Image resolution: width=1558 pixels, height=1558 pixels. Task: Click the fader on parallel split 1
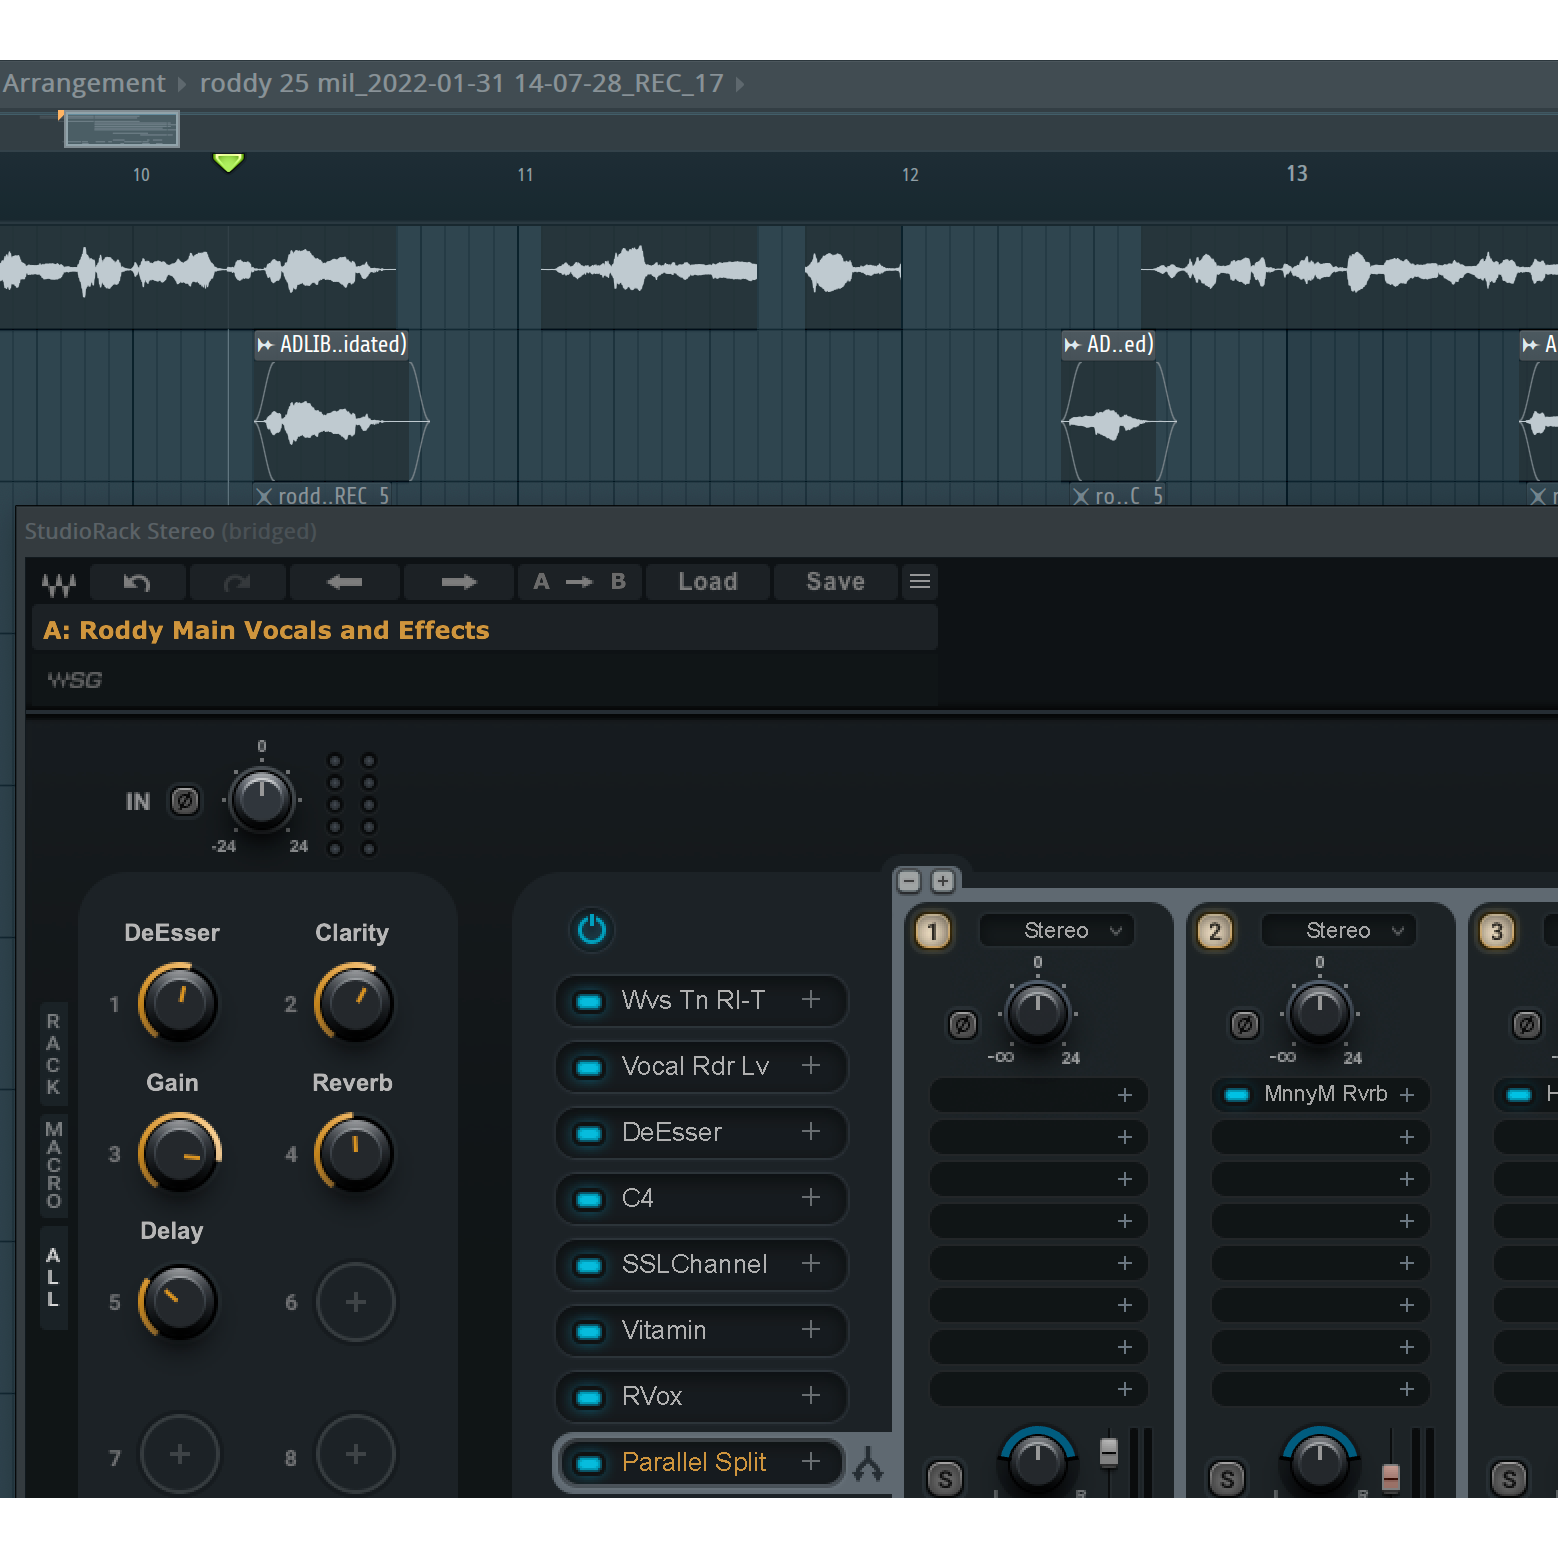click(x=1109, y=1452)
